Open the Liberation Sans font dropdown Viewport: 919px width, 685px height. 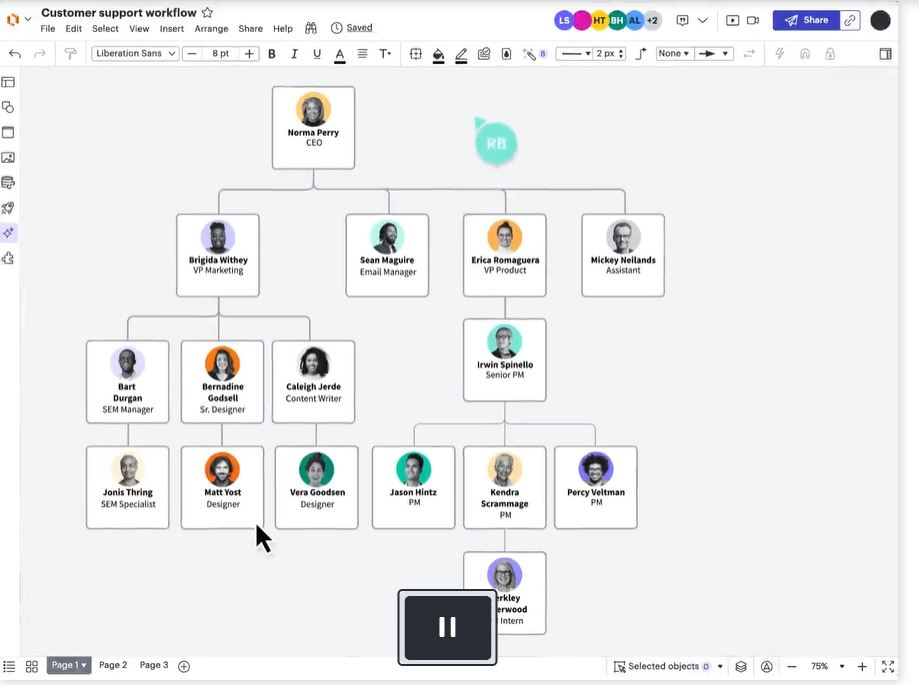[135, 53]
